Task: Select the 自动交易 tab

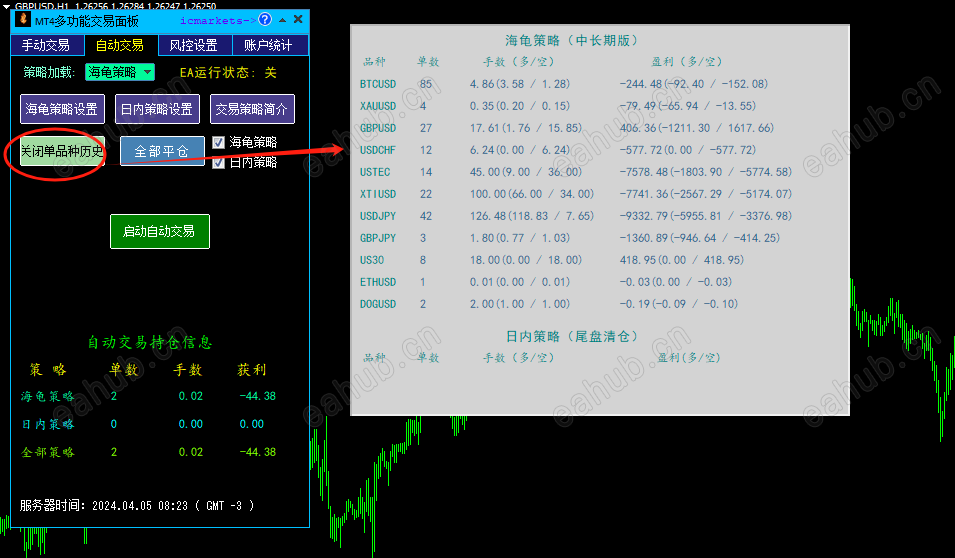Action: point(120,45)
